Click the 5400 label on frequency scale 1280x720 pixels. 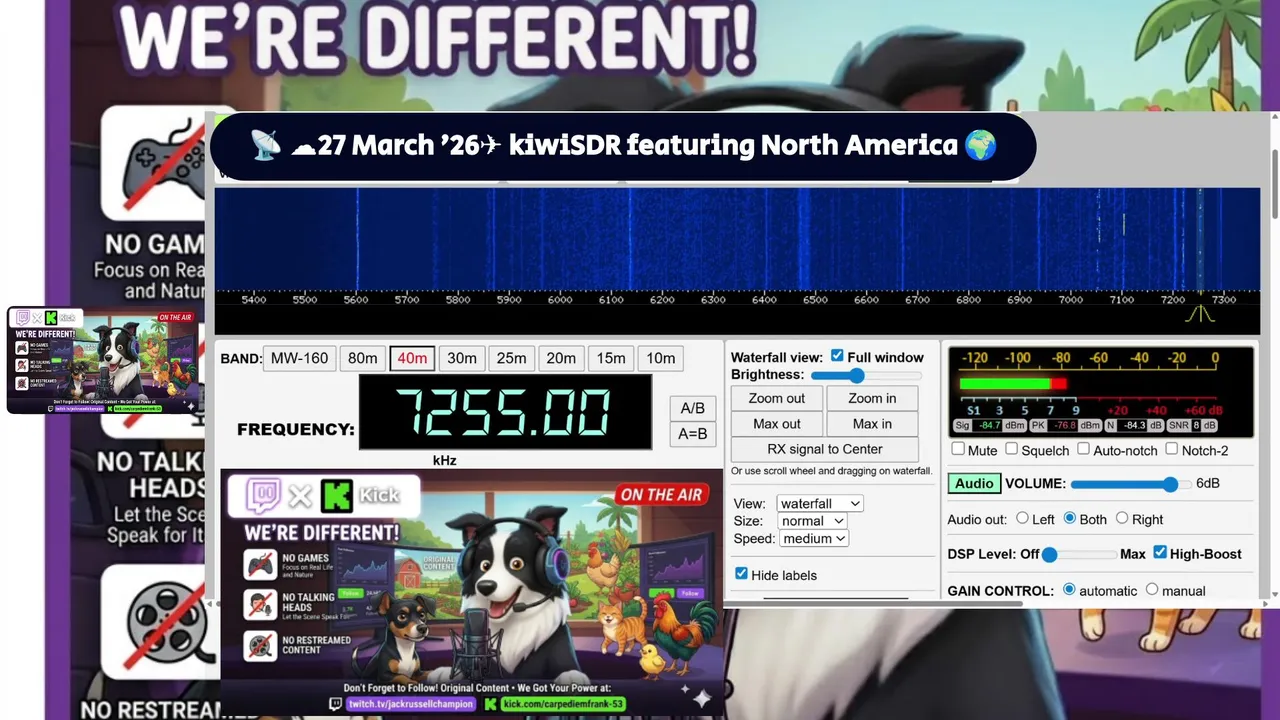click(x=254, y=300)
